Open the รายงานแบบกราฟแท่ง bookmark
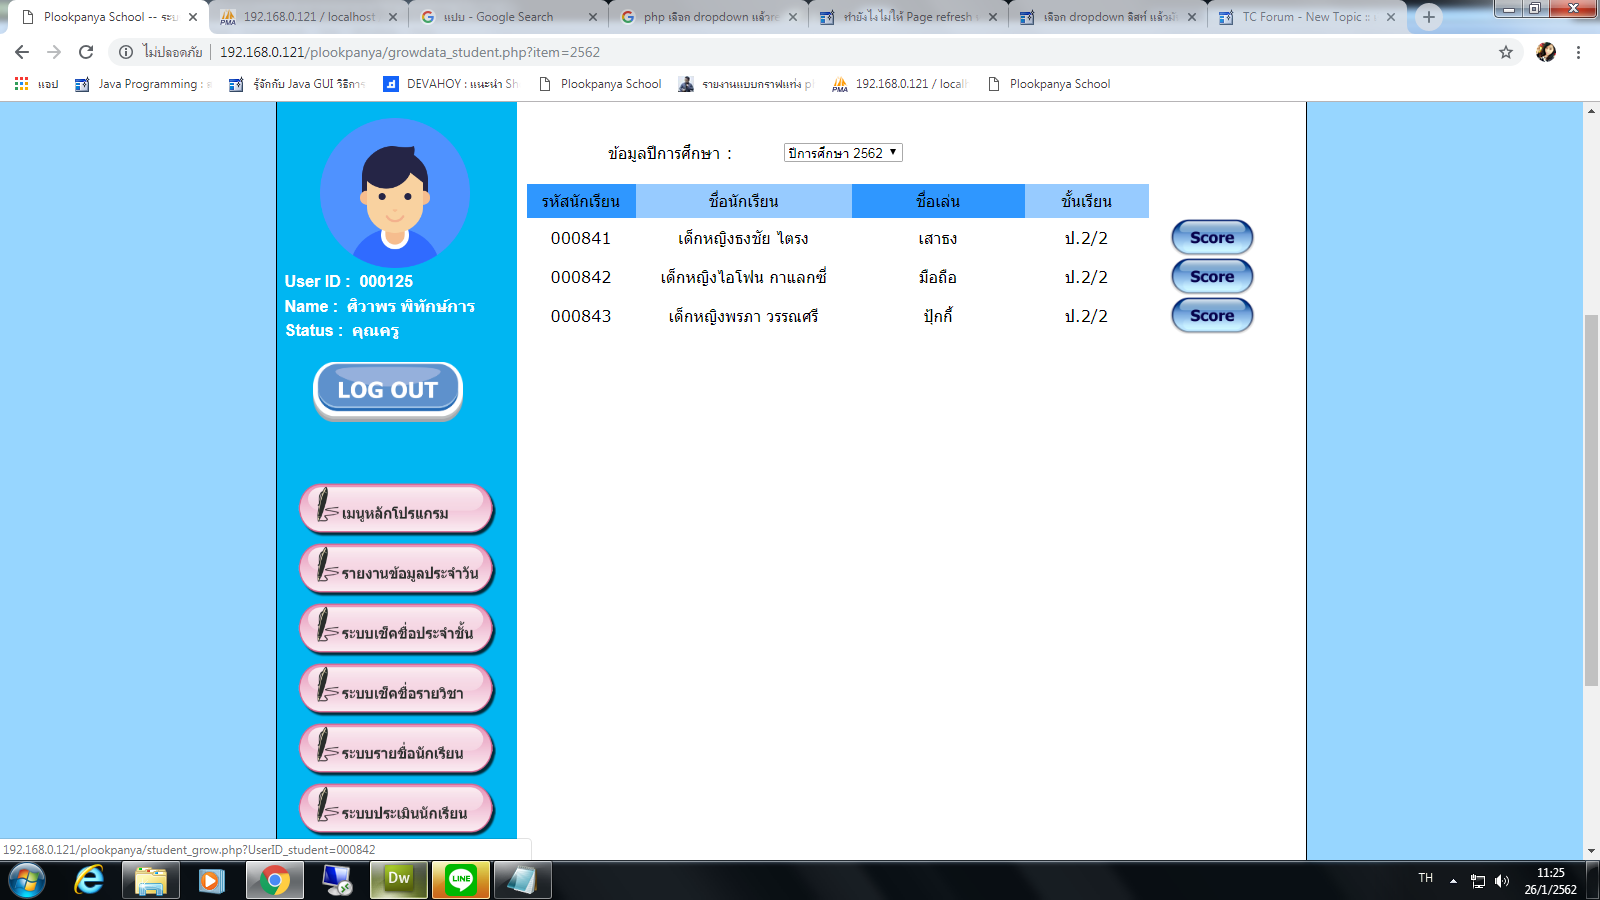Screen dimensions: 1600x900 pos(746,84)
